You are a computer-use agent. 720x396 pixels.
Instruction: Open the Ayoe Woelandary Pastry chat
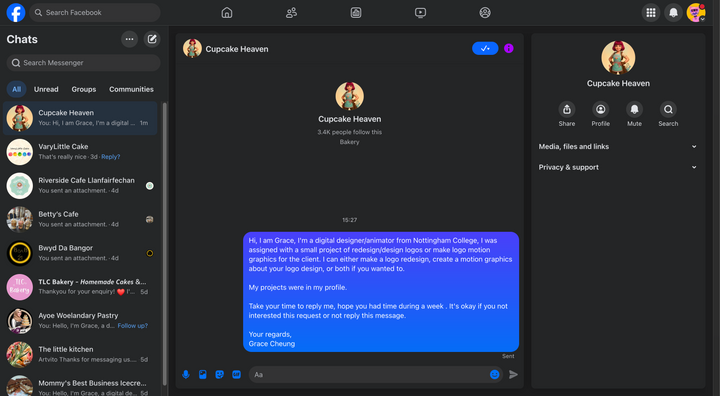click(80, 321)
